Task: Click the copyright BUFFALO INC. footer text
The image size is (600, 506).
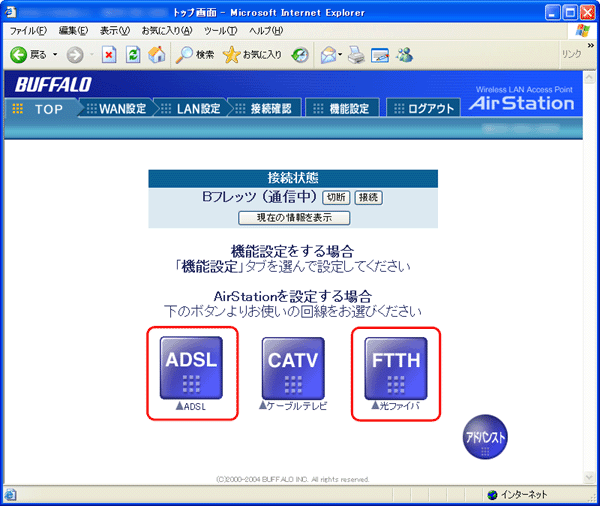Action: (293, 479)
